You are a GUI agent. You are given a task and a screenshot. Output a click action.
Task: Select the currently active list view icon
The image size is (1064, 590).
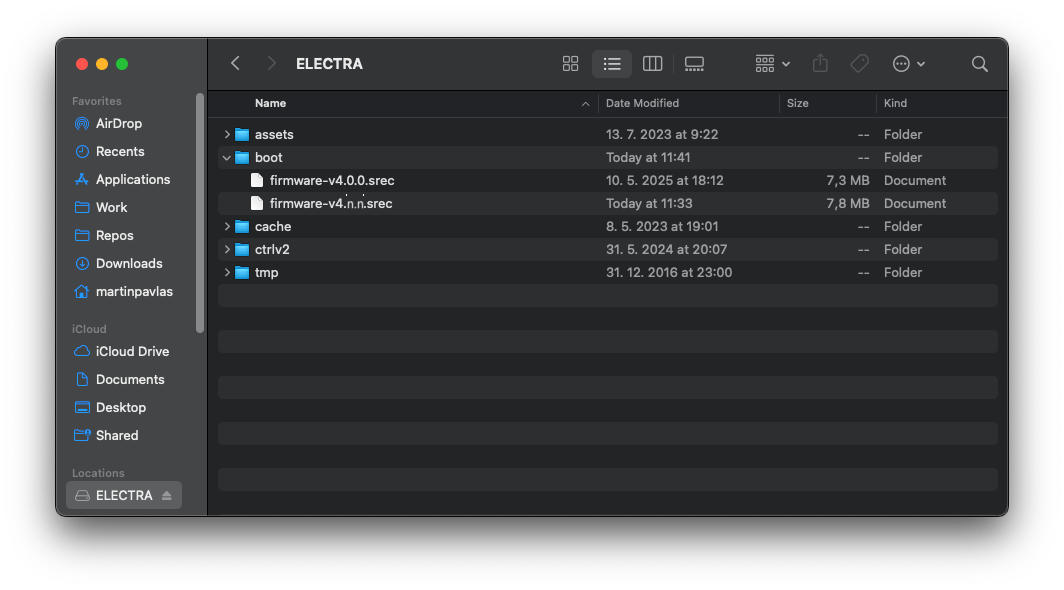pyautogui.click(x=611, y=63)
